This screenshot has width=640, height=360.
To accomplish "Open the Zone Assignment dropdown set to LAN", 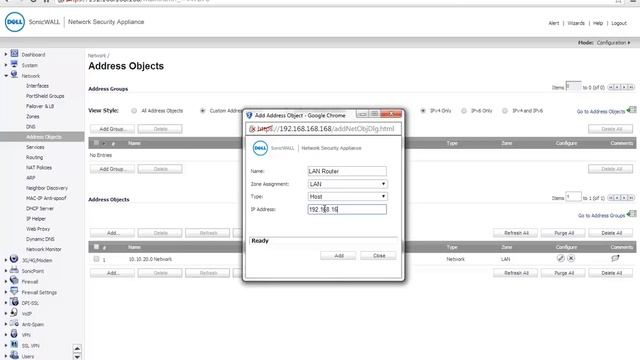I will (347, 184).
